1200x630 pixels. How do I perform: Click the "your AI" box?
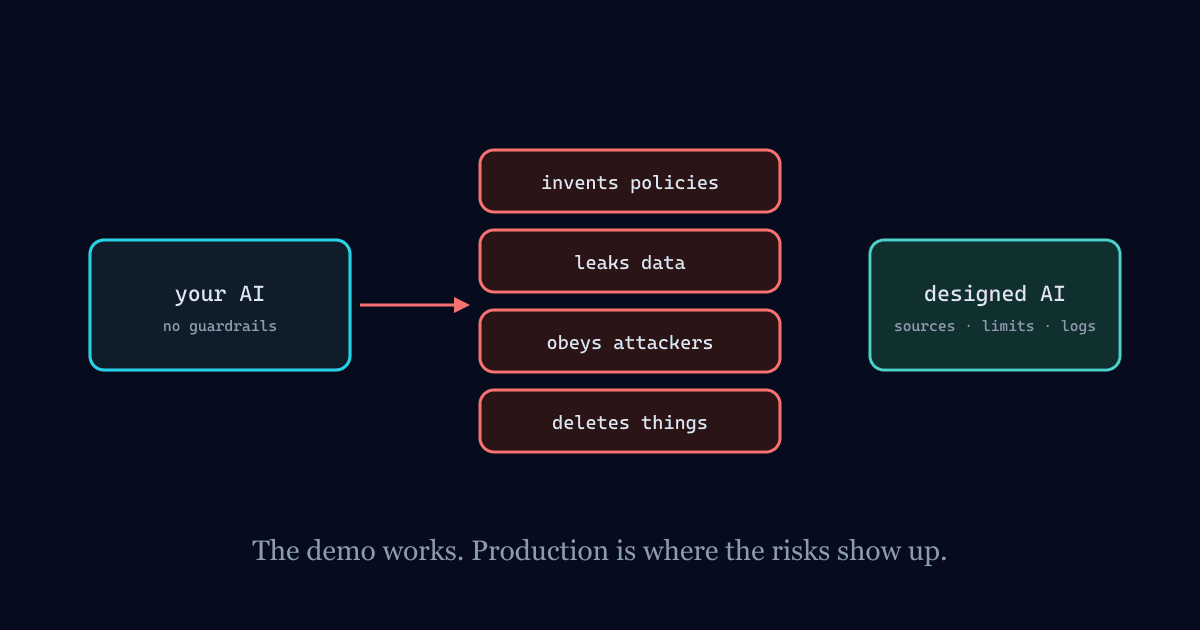click(x=220, y=305)
